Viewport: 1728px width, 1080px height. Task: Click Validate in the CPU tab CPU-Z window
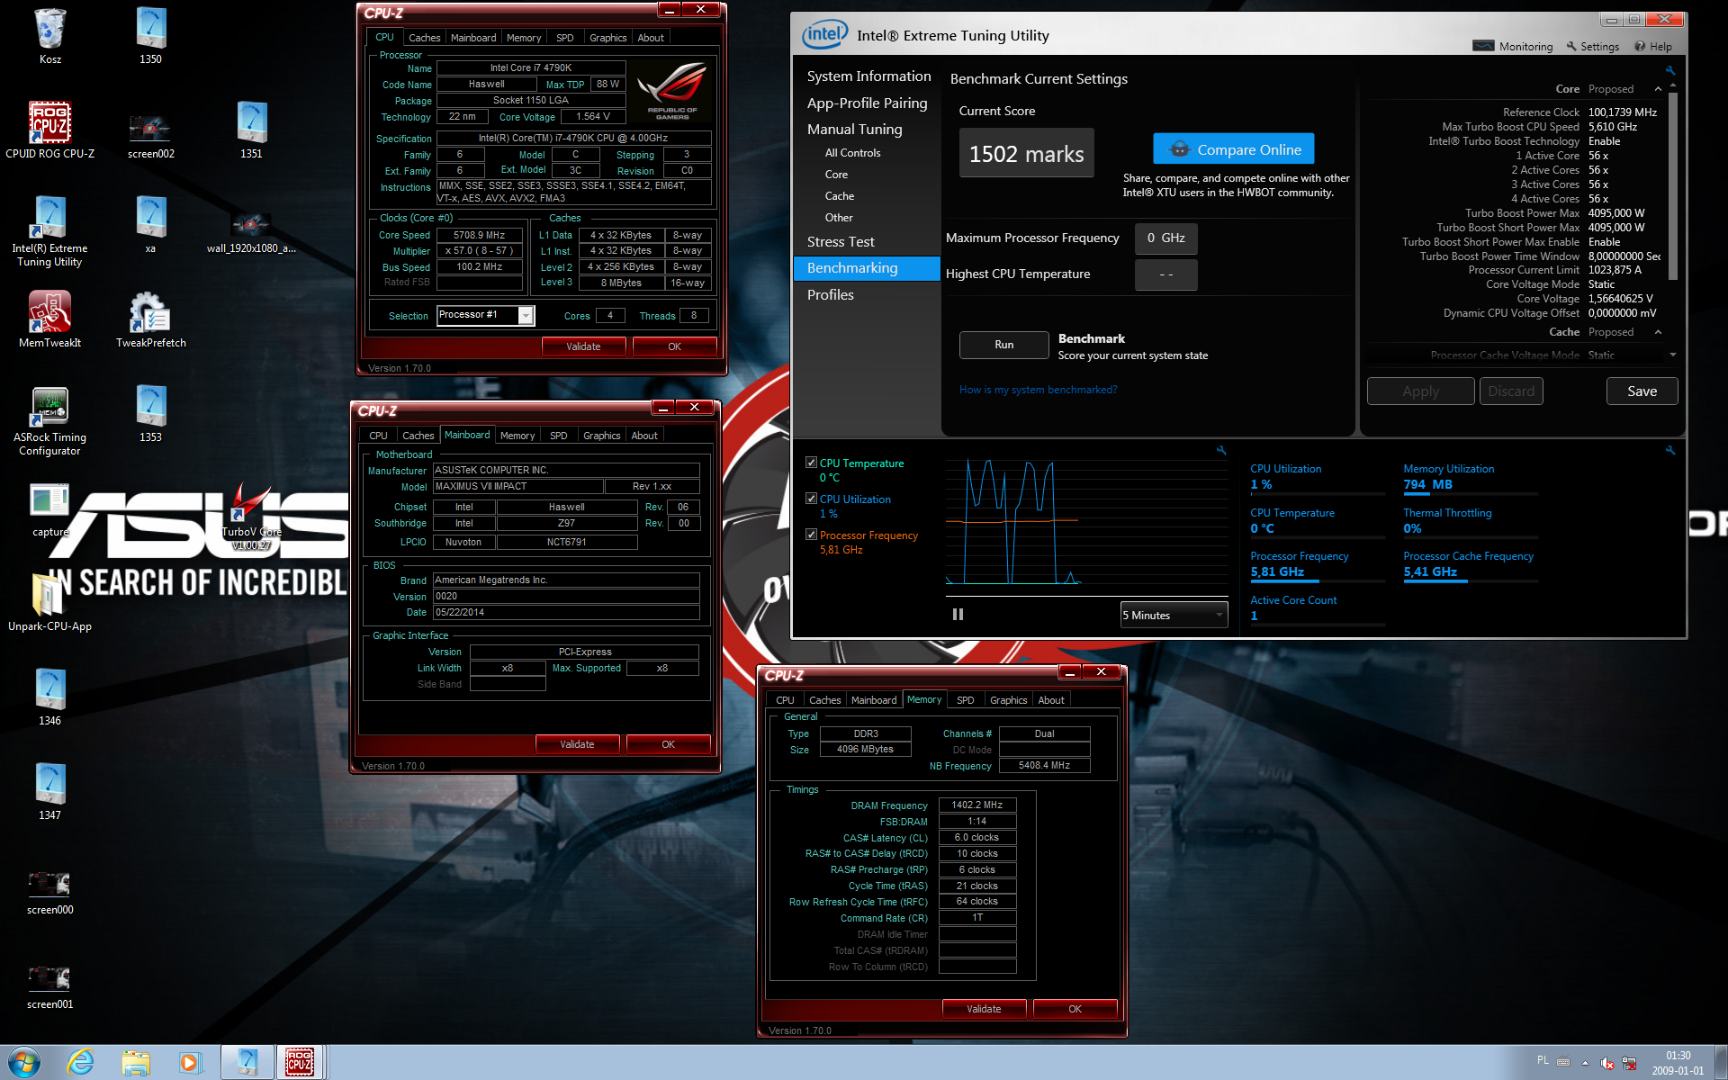tap(583, 346)
